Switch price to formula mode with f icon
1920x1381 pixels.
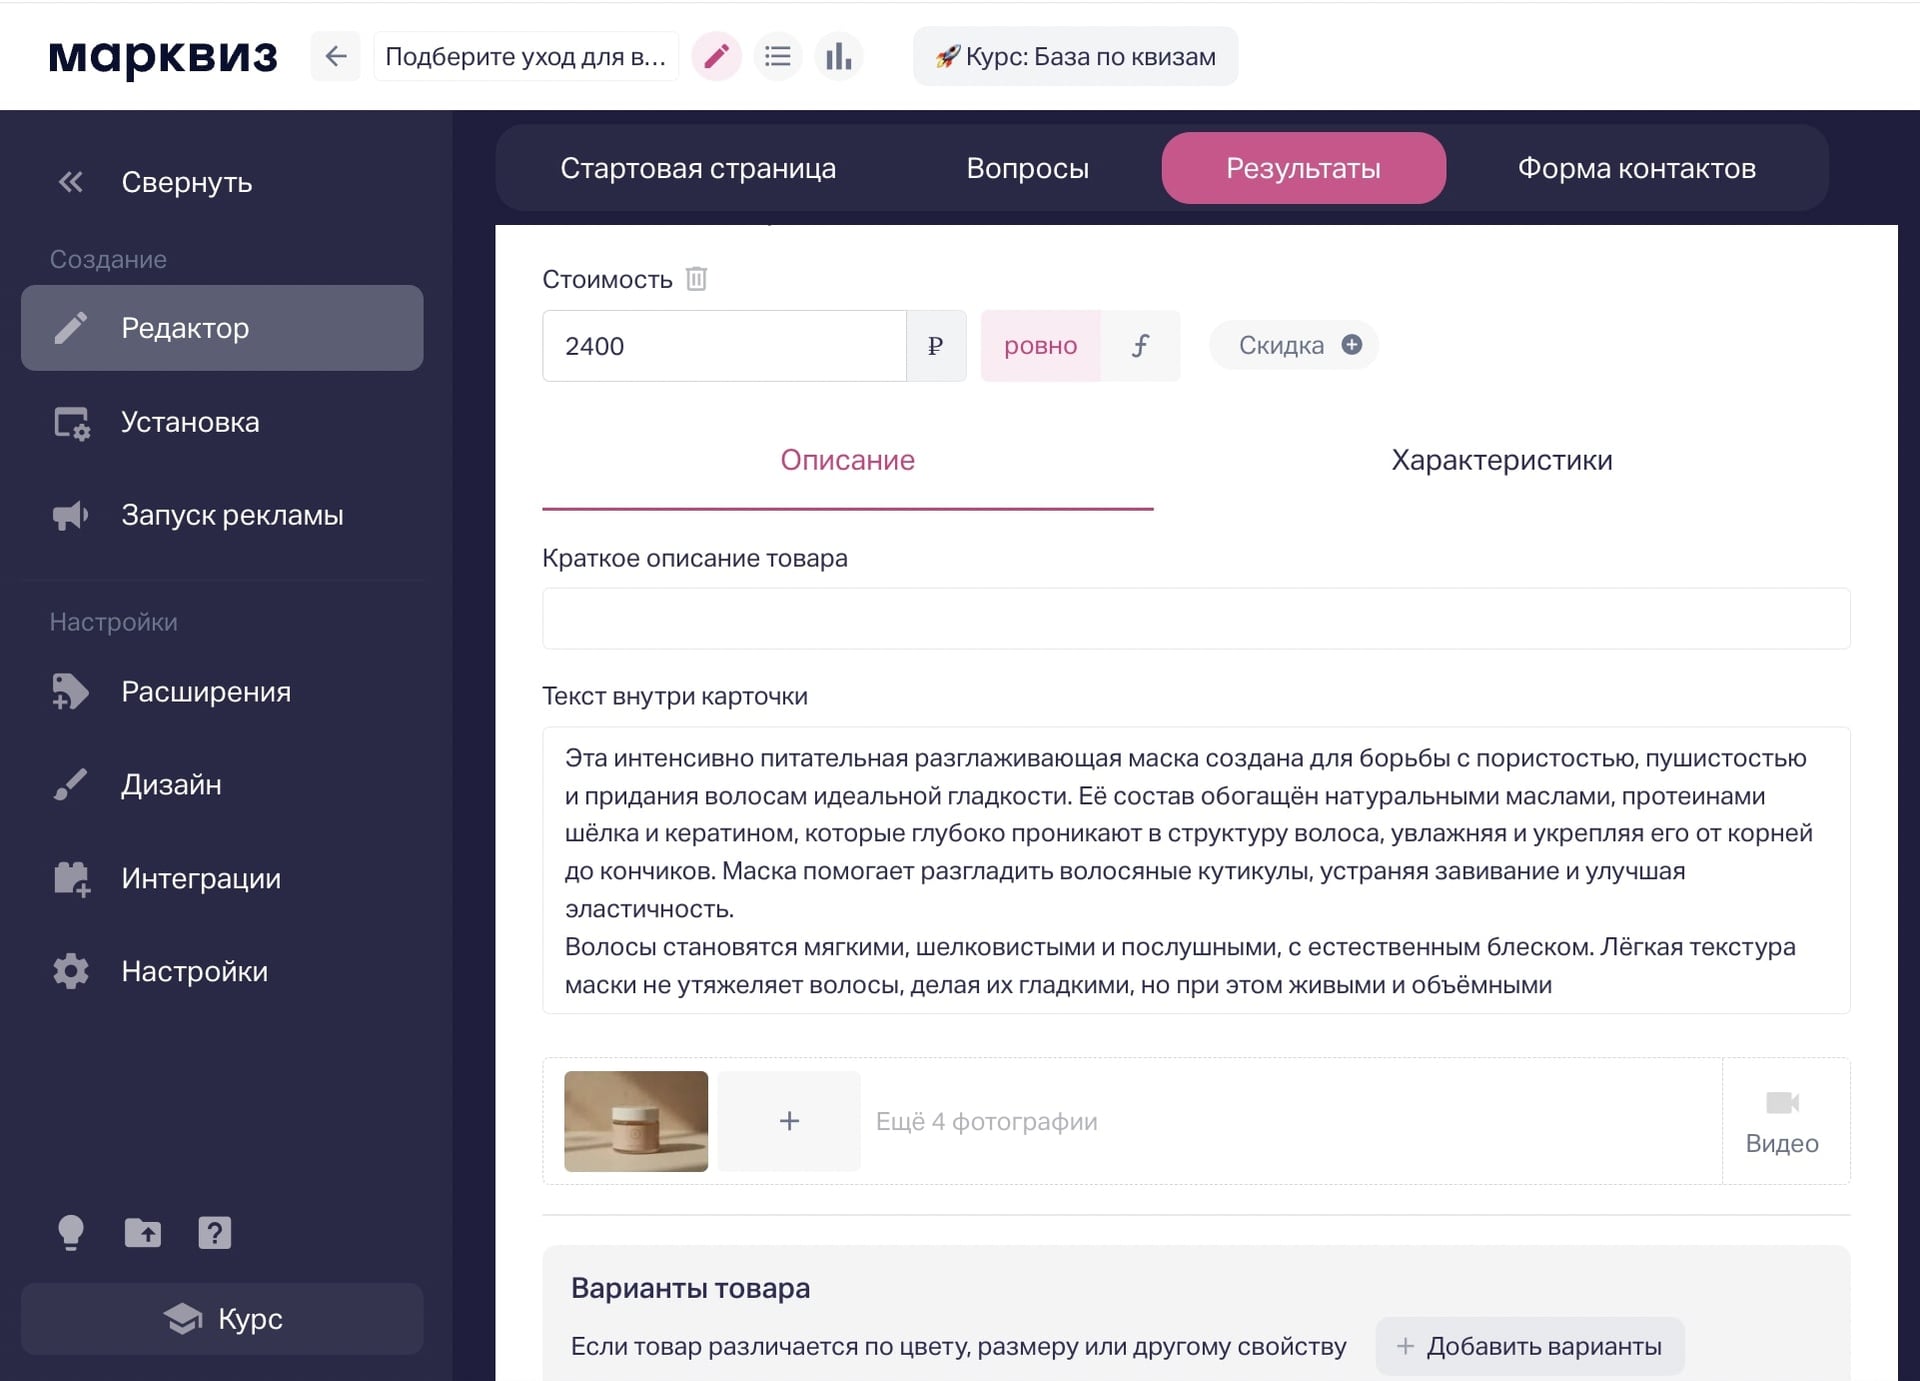tap(1141, 345)
